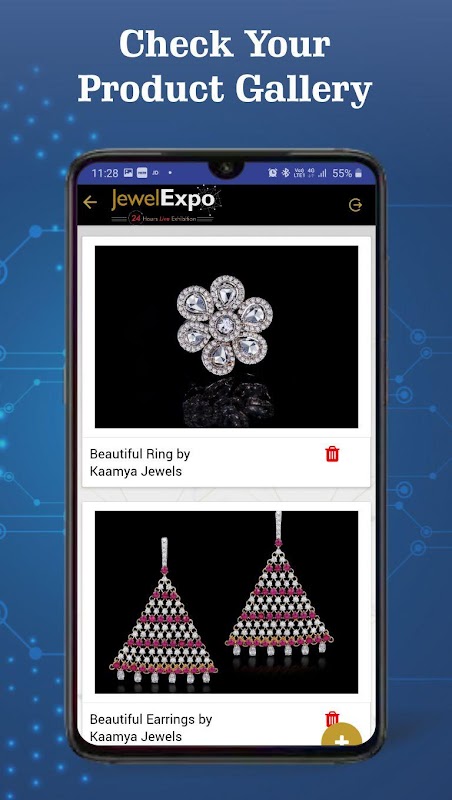This screenshot has height=800, width=452.
Task: Delete the Beautiful Earrings product
Action: pyautogui.click(x=332, y=718)
